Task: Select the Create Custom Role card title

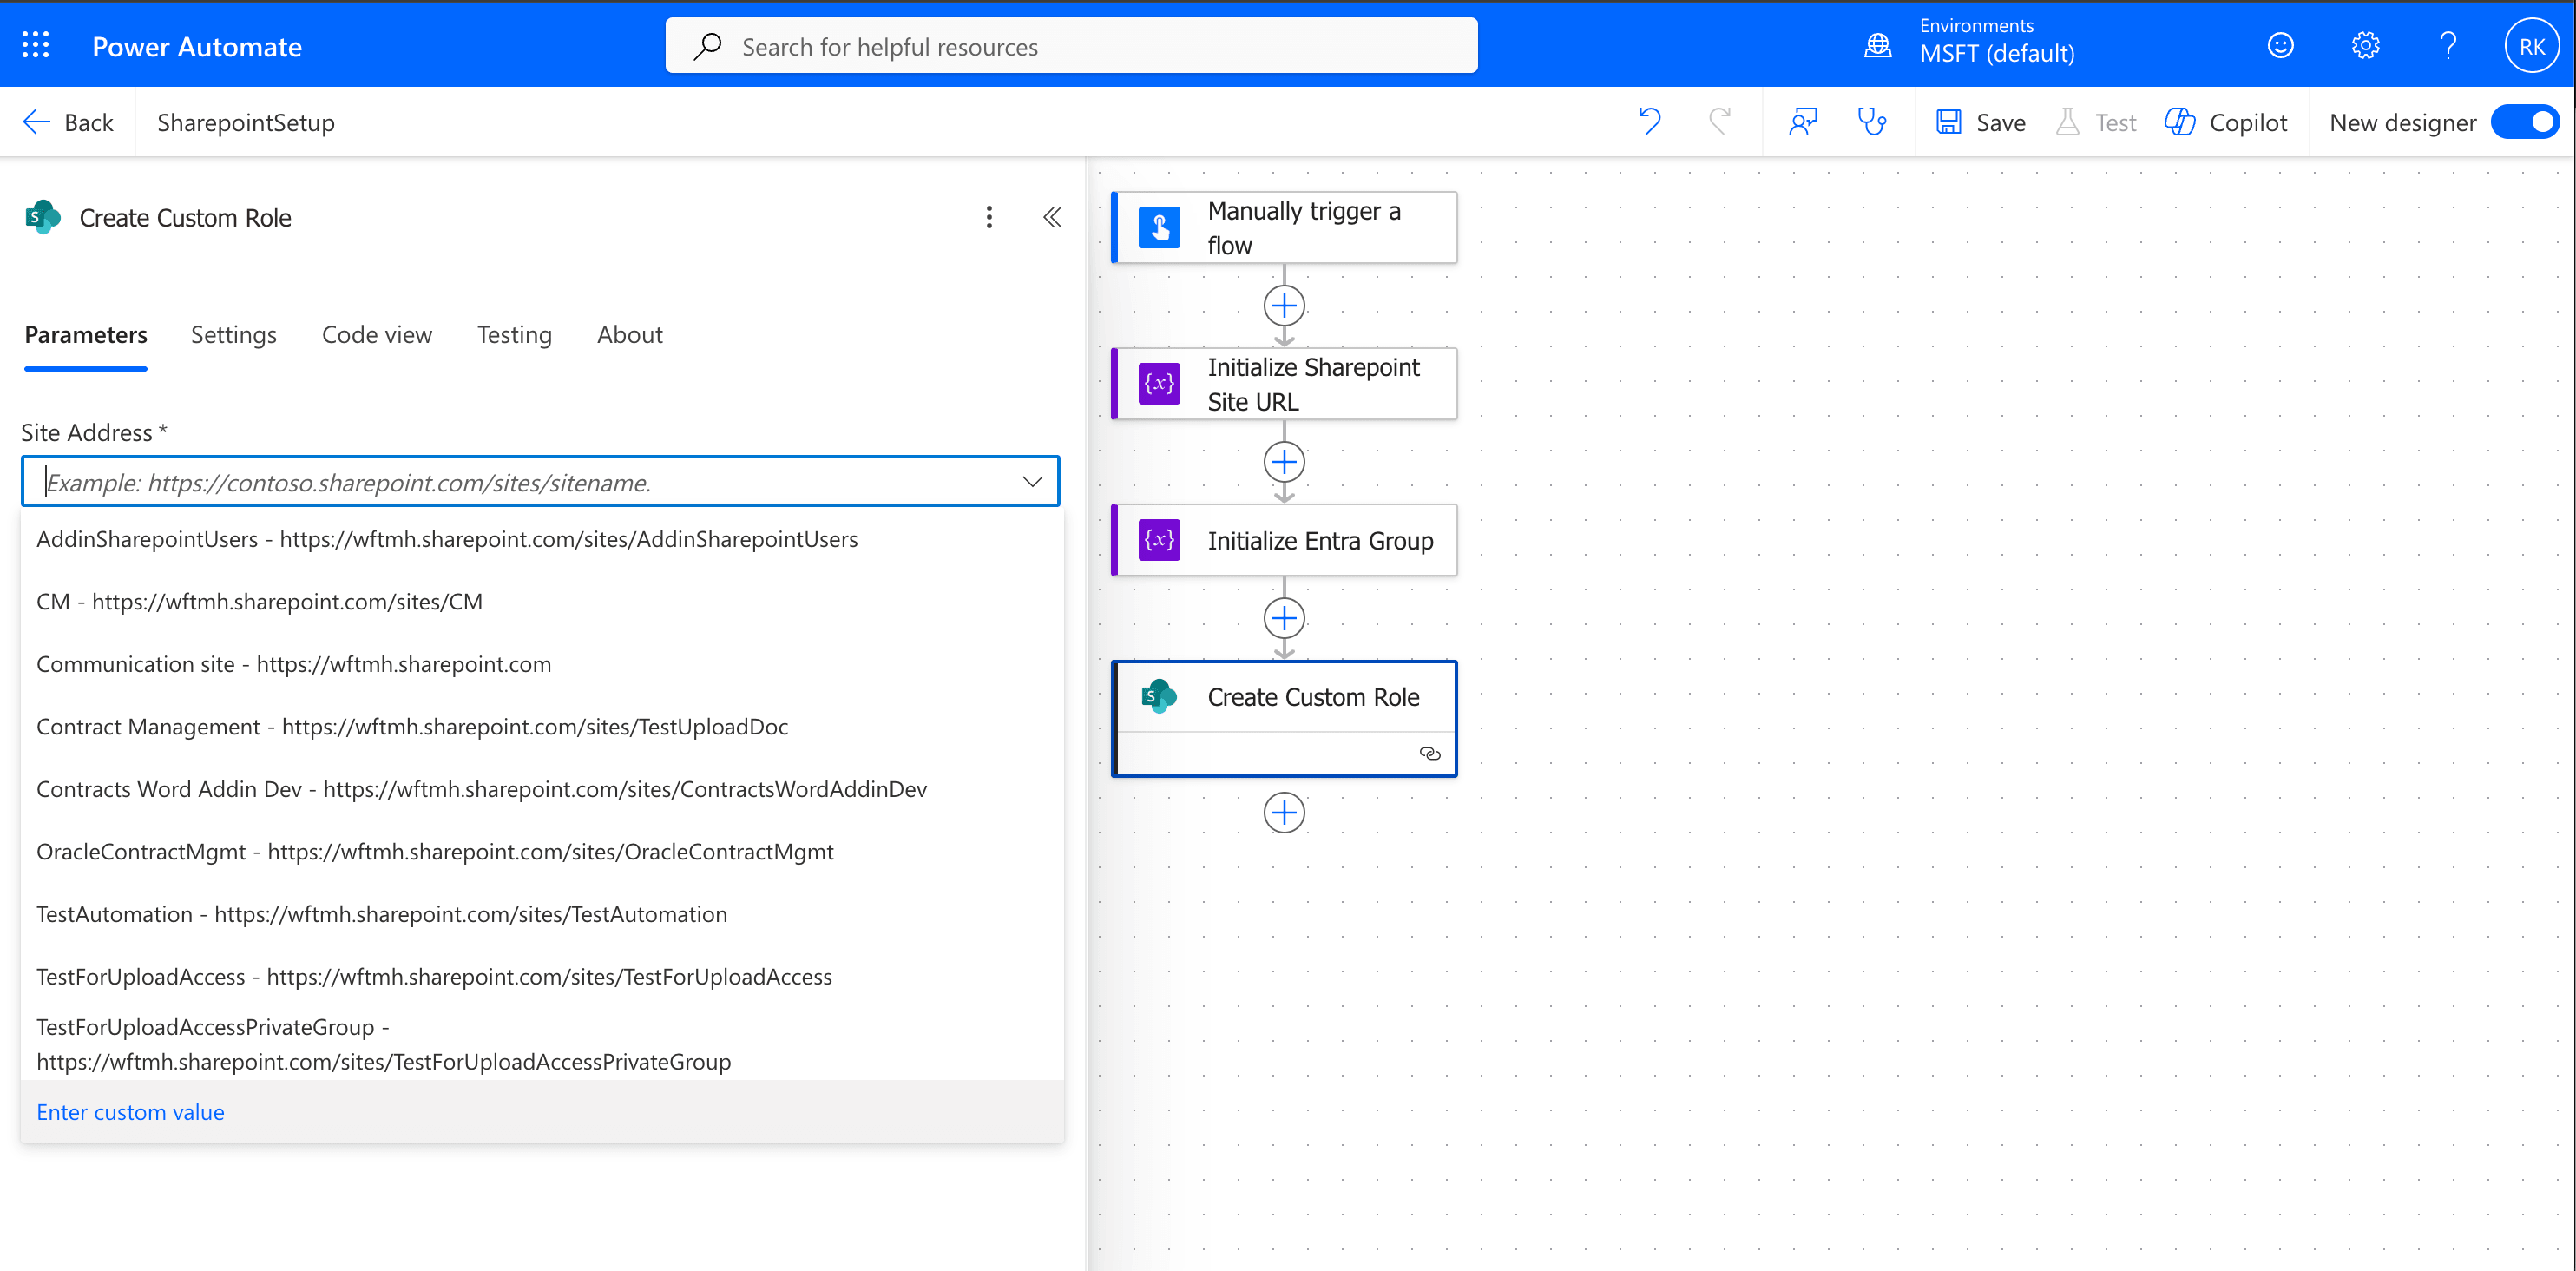Action: (x=1313, y=697)
